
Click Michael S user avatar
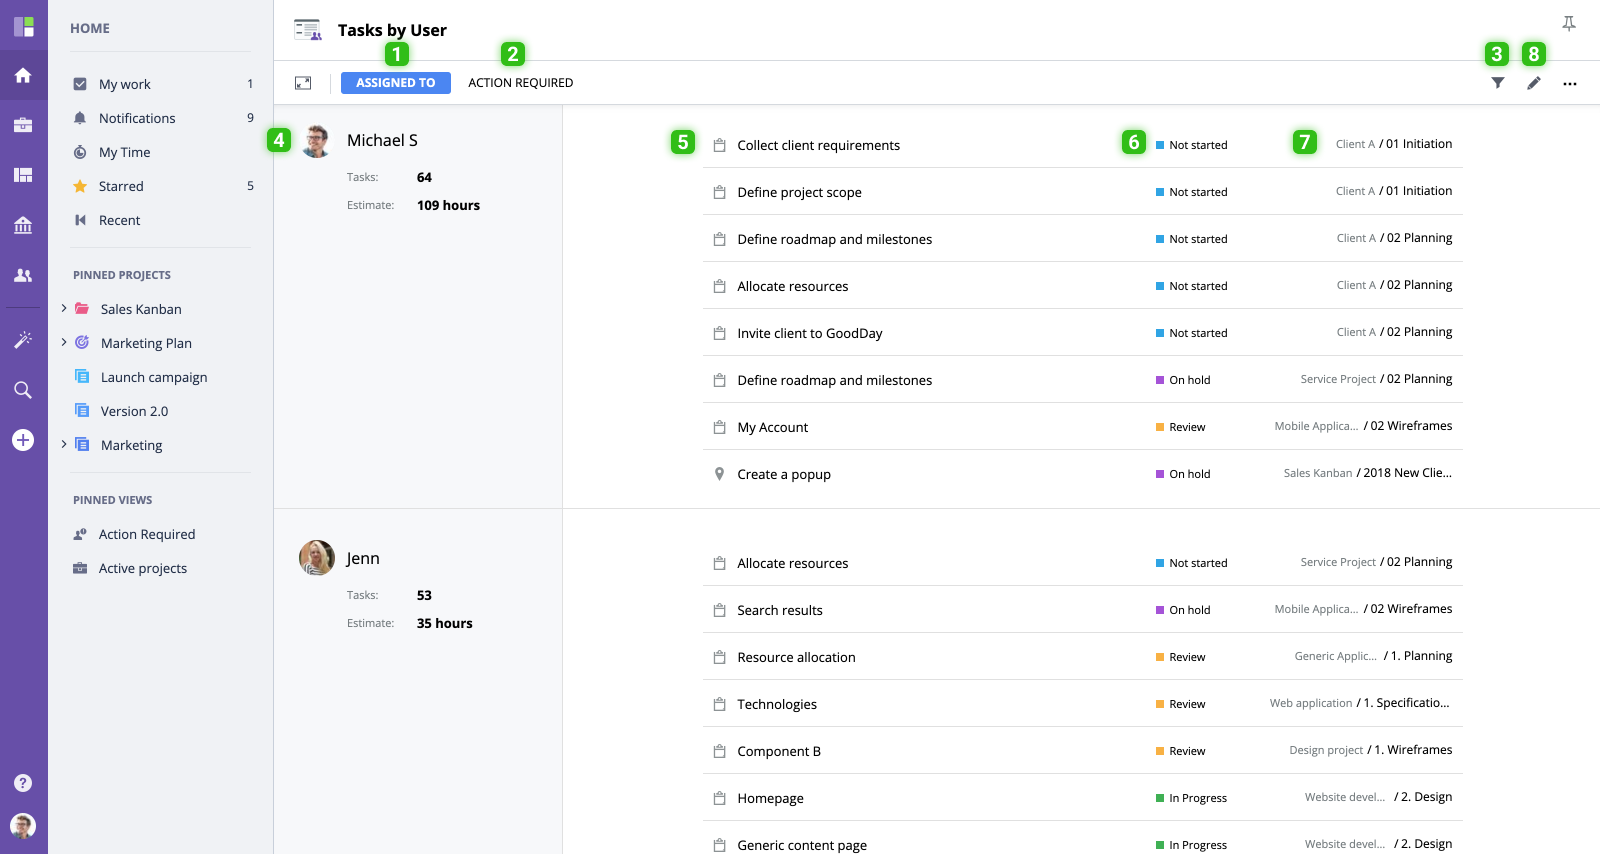316,141
